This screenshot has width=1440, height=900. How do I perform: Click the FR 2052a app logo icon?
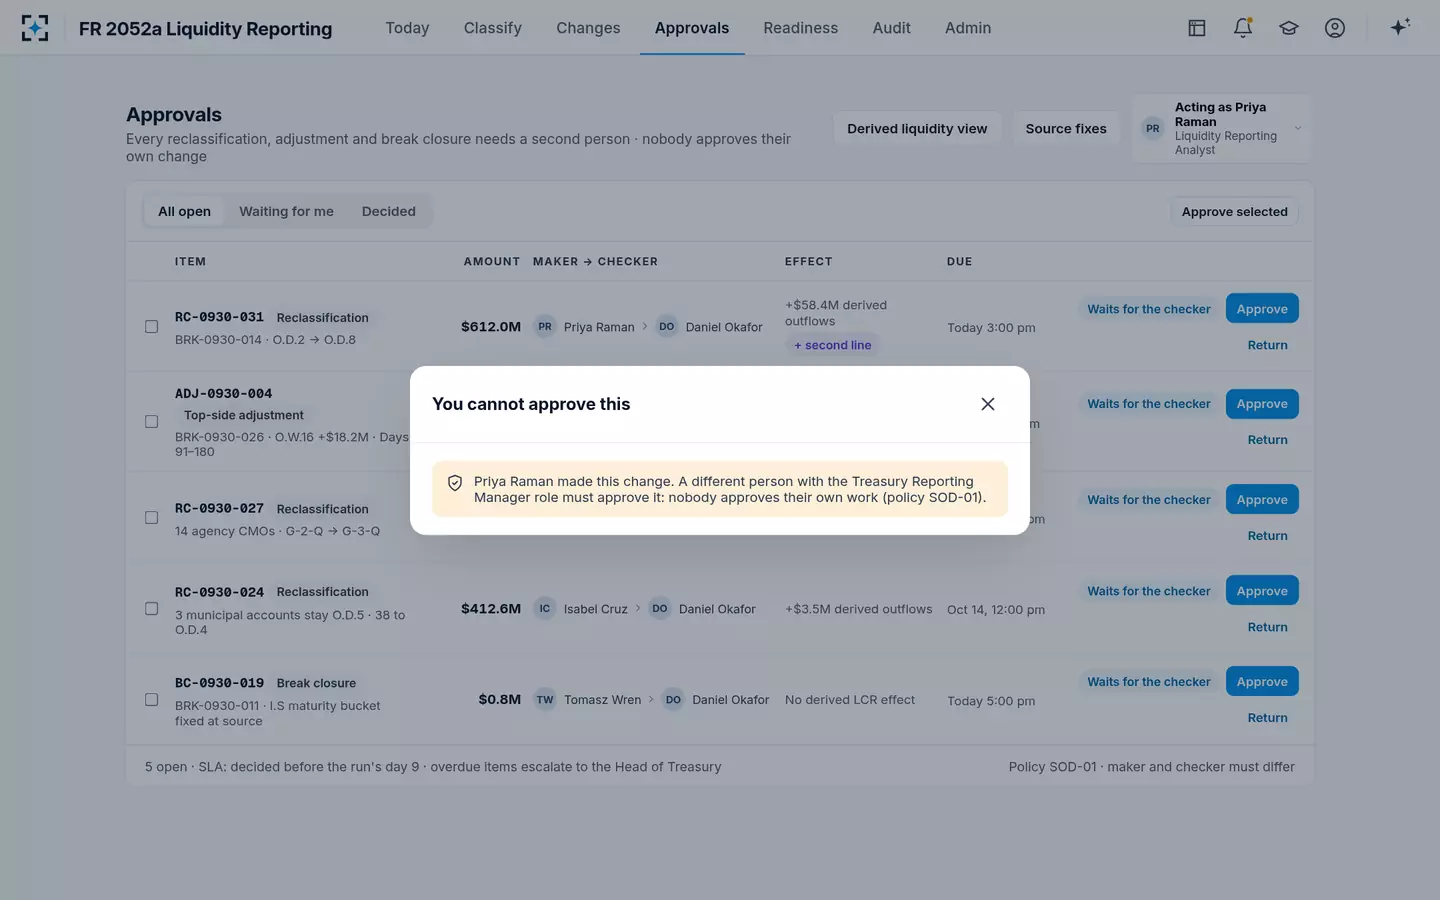click(35, 28)
